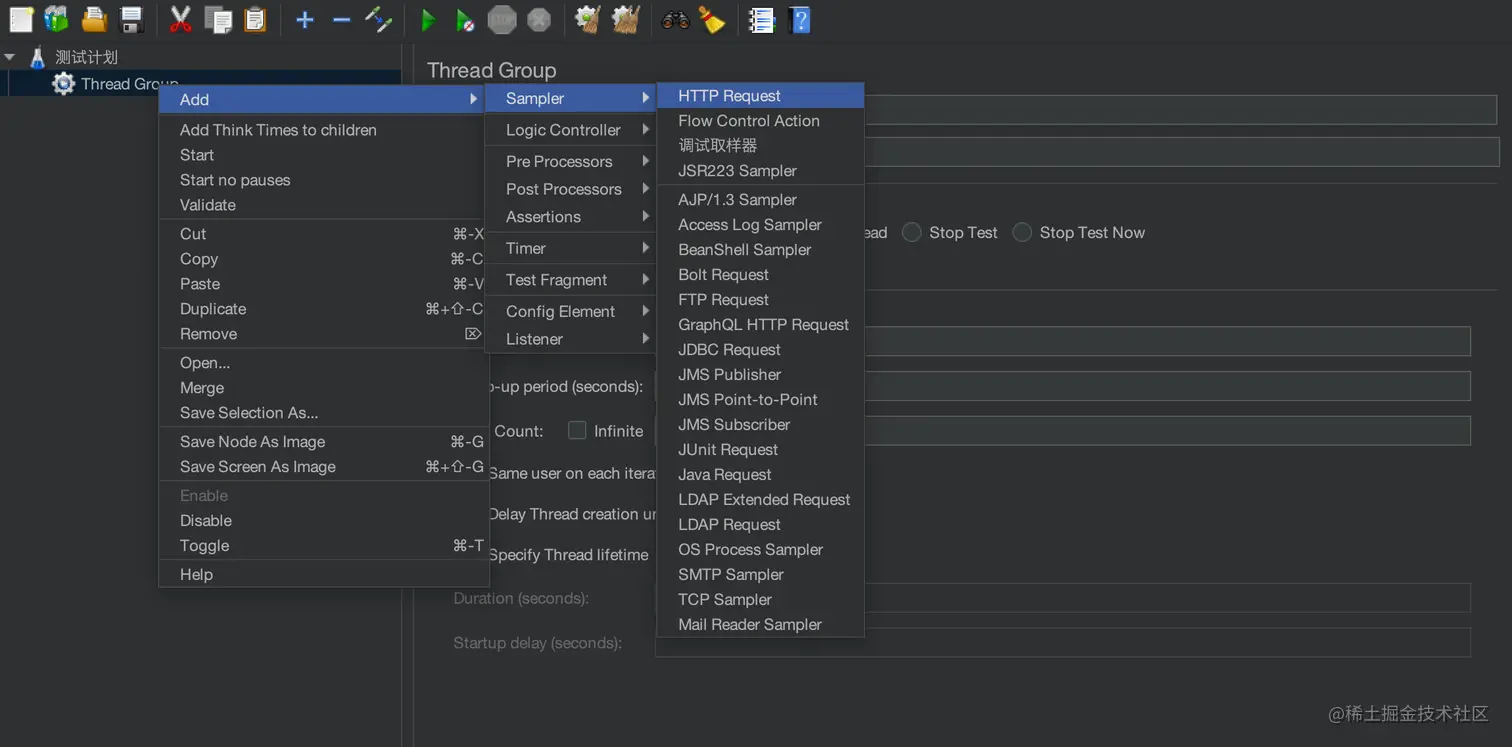Click the Clear All results toolbar icon
Image resolution: width=1512 pixels, height=747 pixels.
pos(625,19)
